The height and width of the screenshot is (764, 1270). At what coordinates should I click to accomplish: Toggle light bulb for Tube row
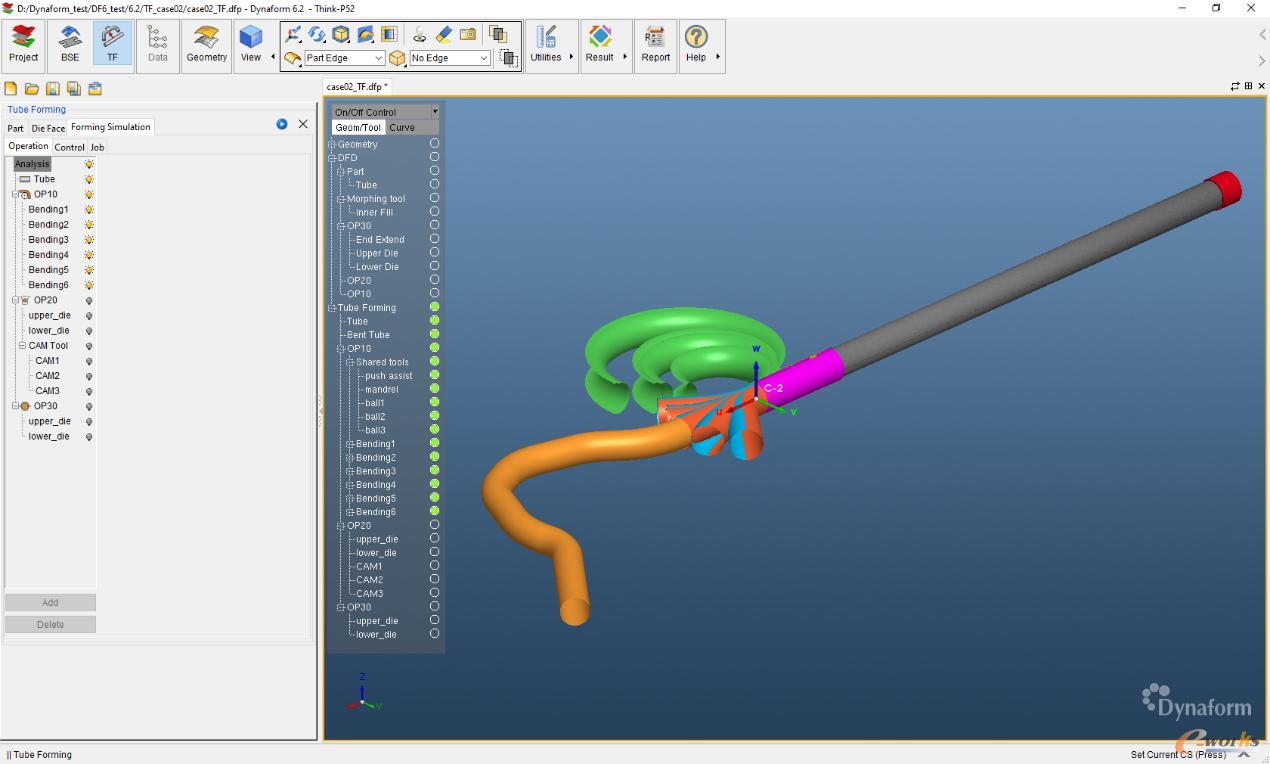coord(89,179)
